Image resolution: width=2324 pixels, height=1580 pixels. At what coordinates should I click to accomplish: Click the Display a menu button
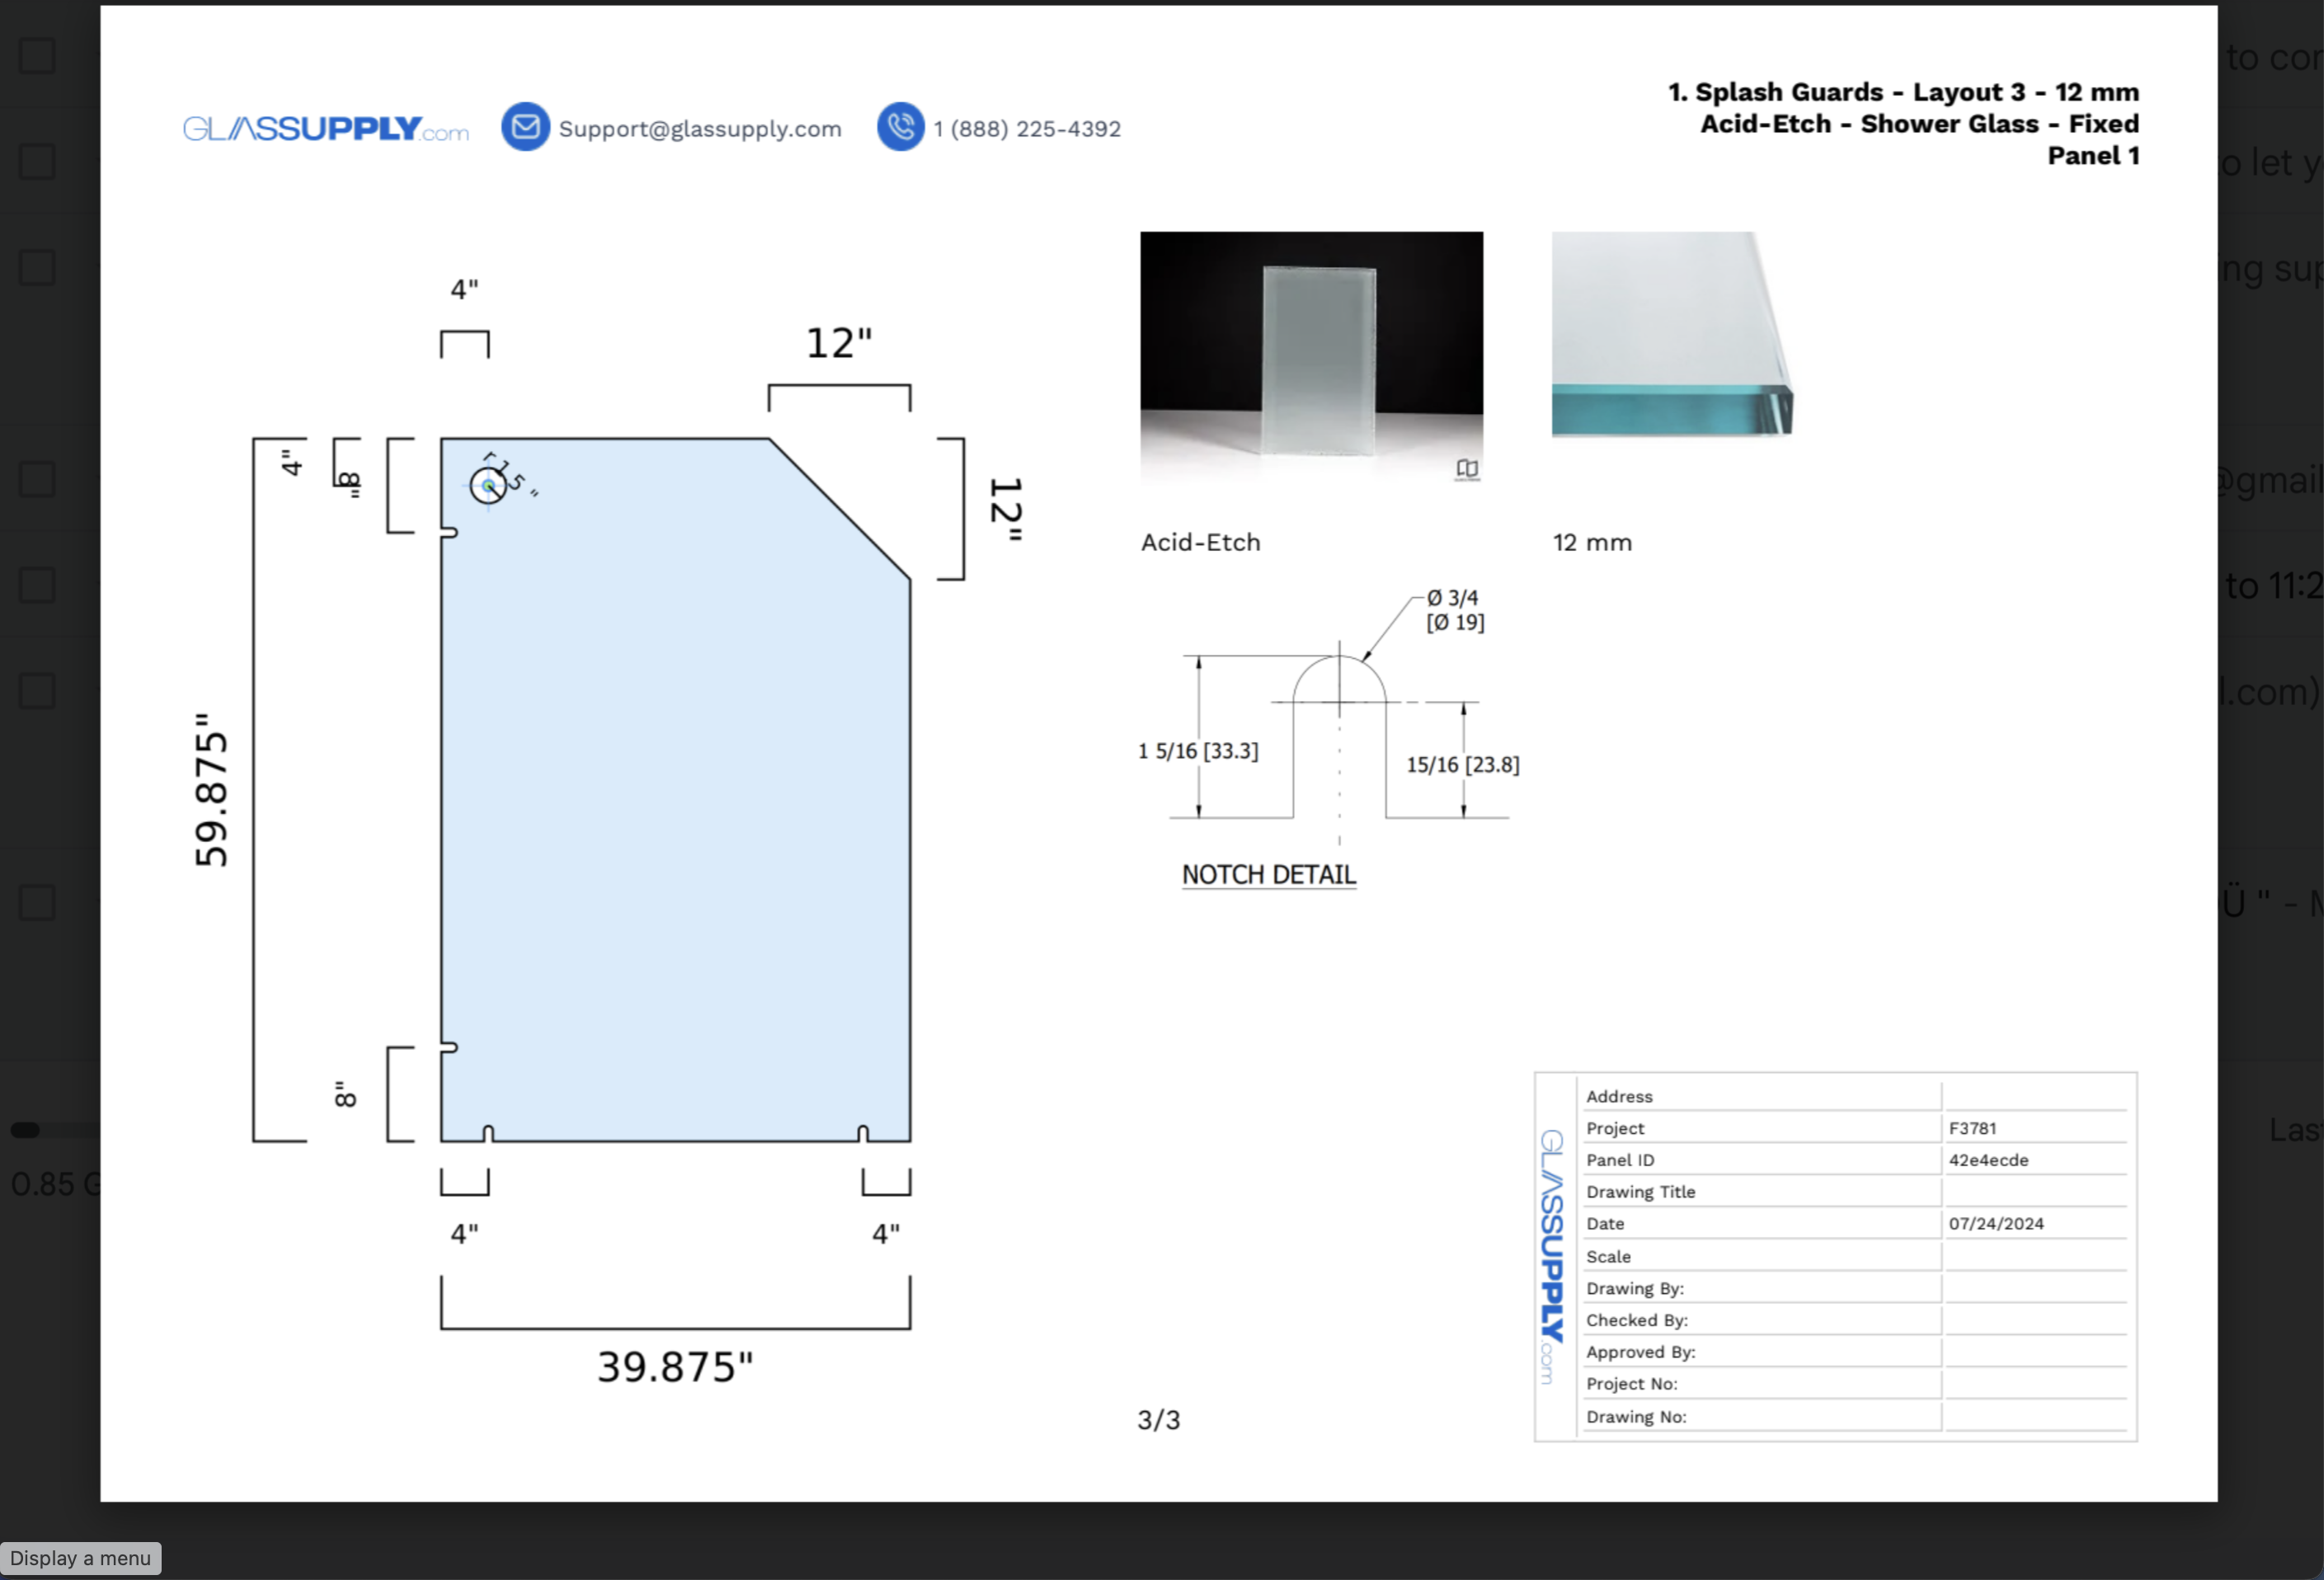pos(81,1558)
